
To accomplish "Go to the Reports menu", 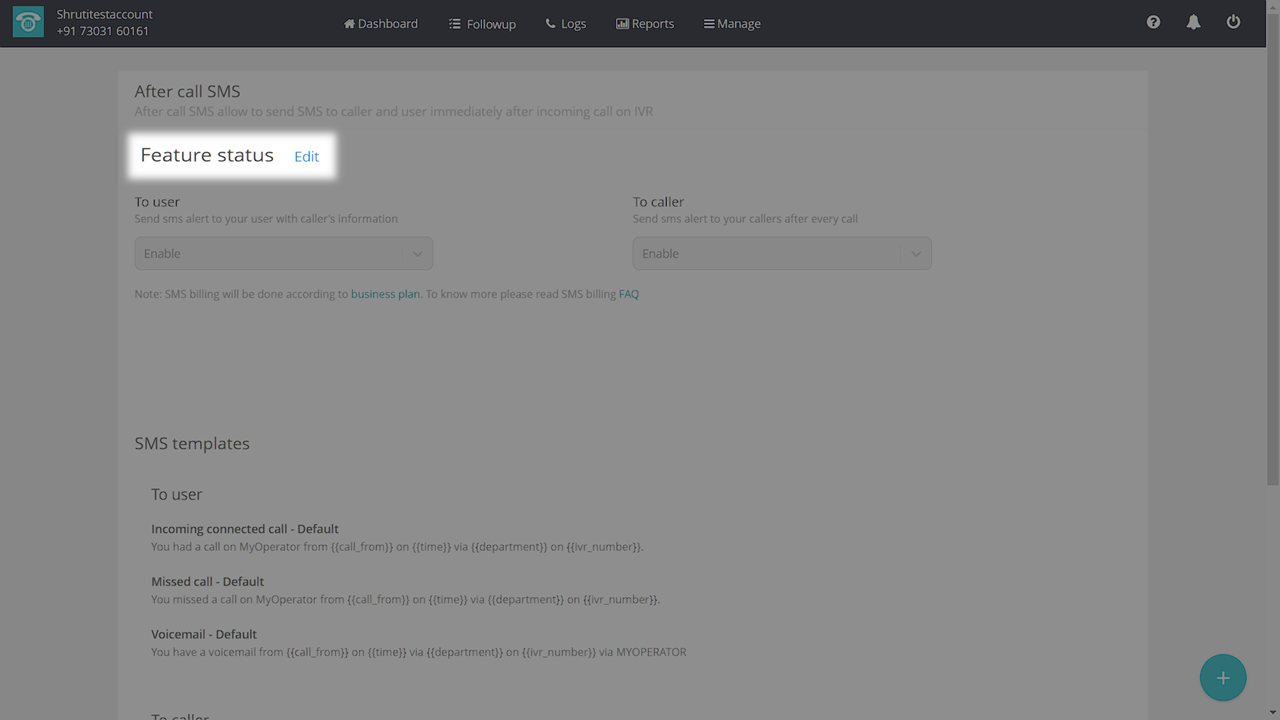I will pyautogui.click(x=653, y=24).
